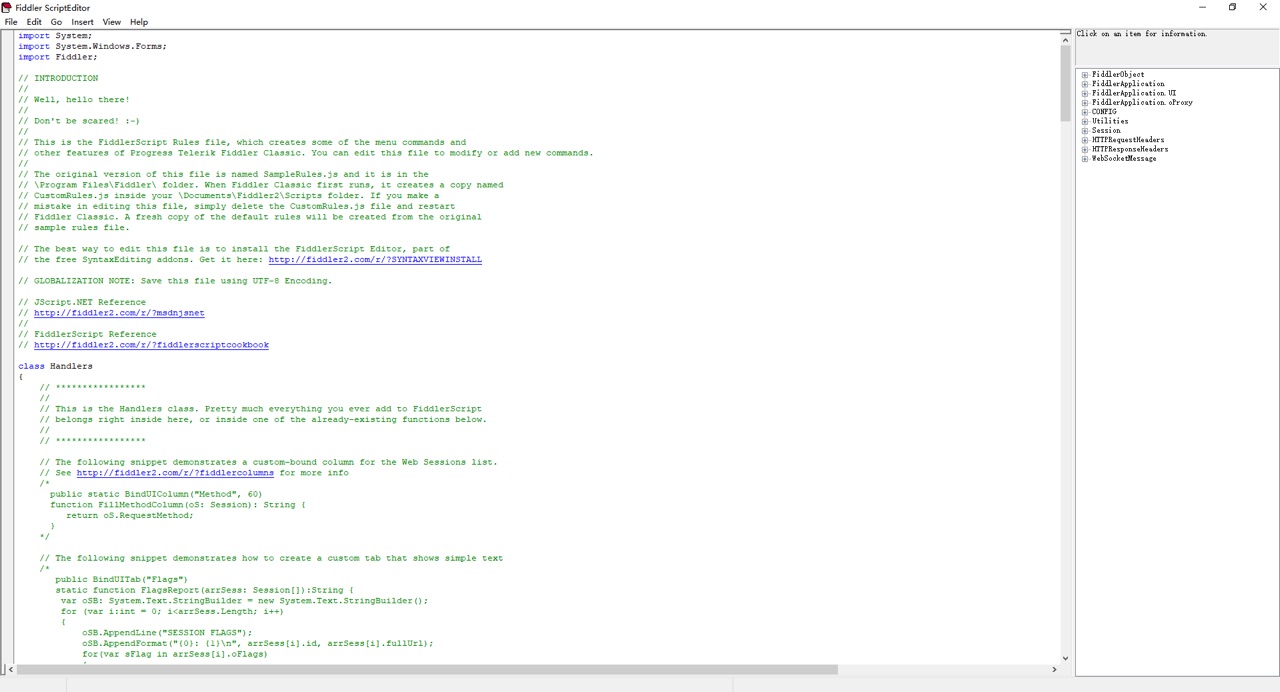Expand the FiddlerObject node plus box
This screenshot has height=692, width=1280.
click(1085, 75)
